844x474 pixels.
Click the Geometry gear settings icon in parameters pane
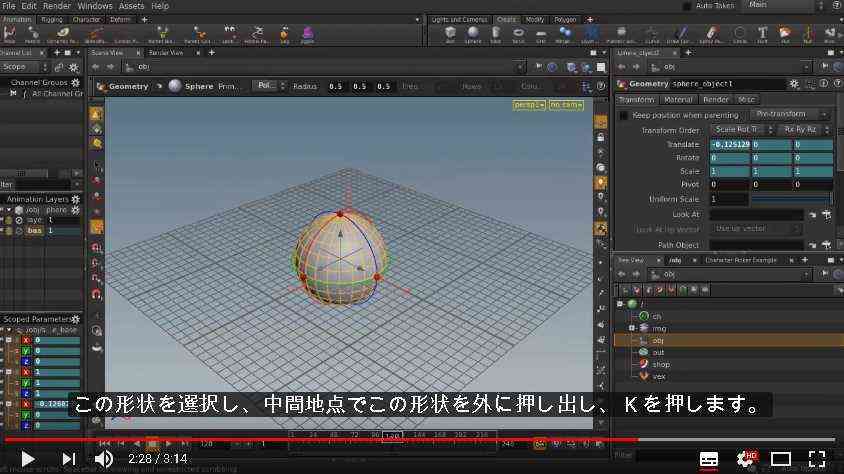(794, 84)
